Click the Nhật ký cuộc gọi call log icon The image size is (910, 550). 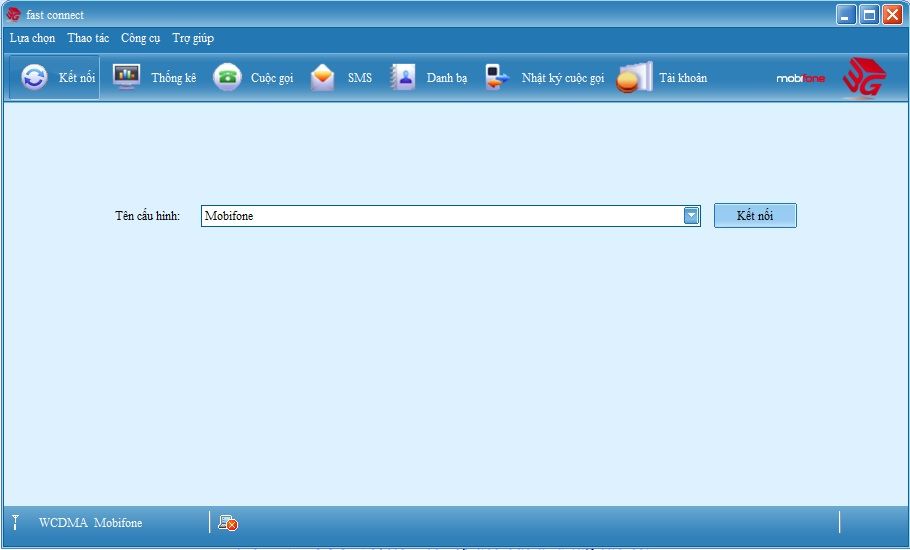click(497, 78)
